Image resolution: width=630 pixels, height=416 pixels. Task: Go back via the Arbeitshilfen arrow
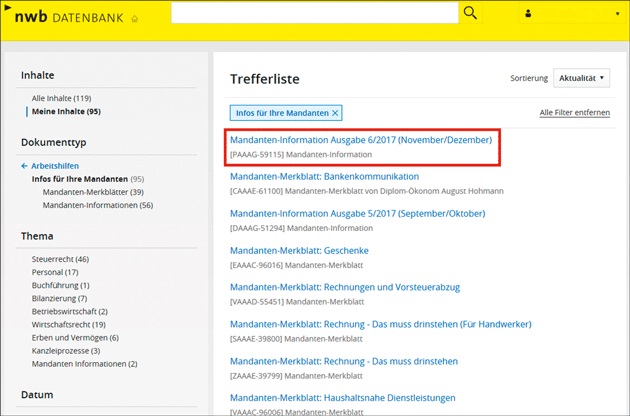click(25, 166)
